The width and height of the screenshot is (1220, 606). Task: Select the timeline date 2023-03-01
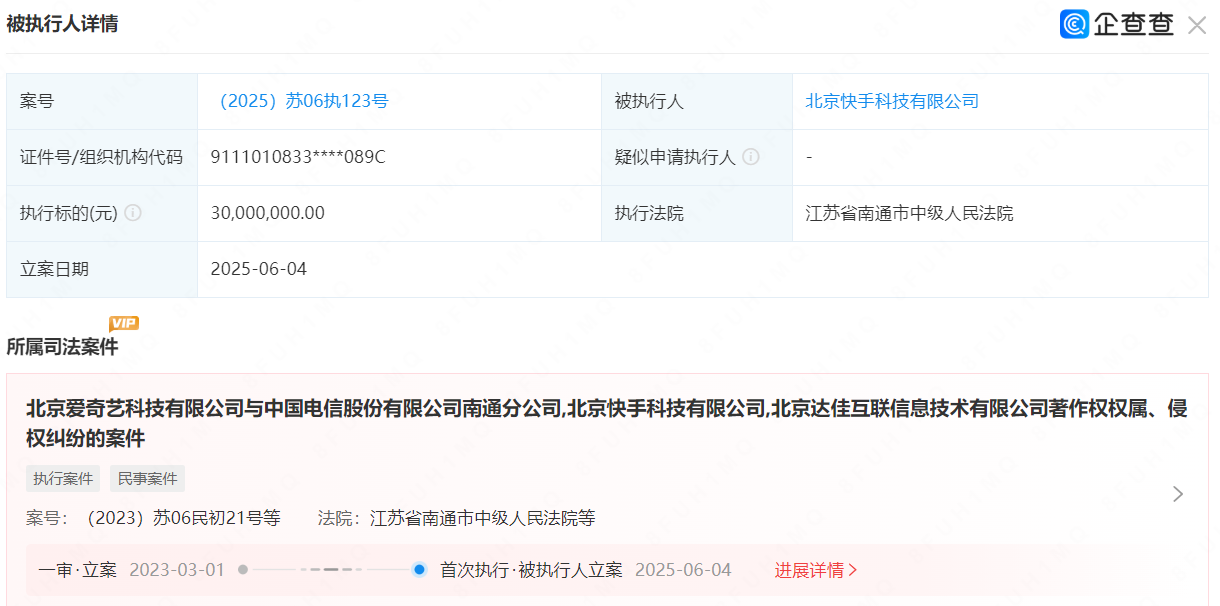[x=177, y=570]
